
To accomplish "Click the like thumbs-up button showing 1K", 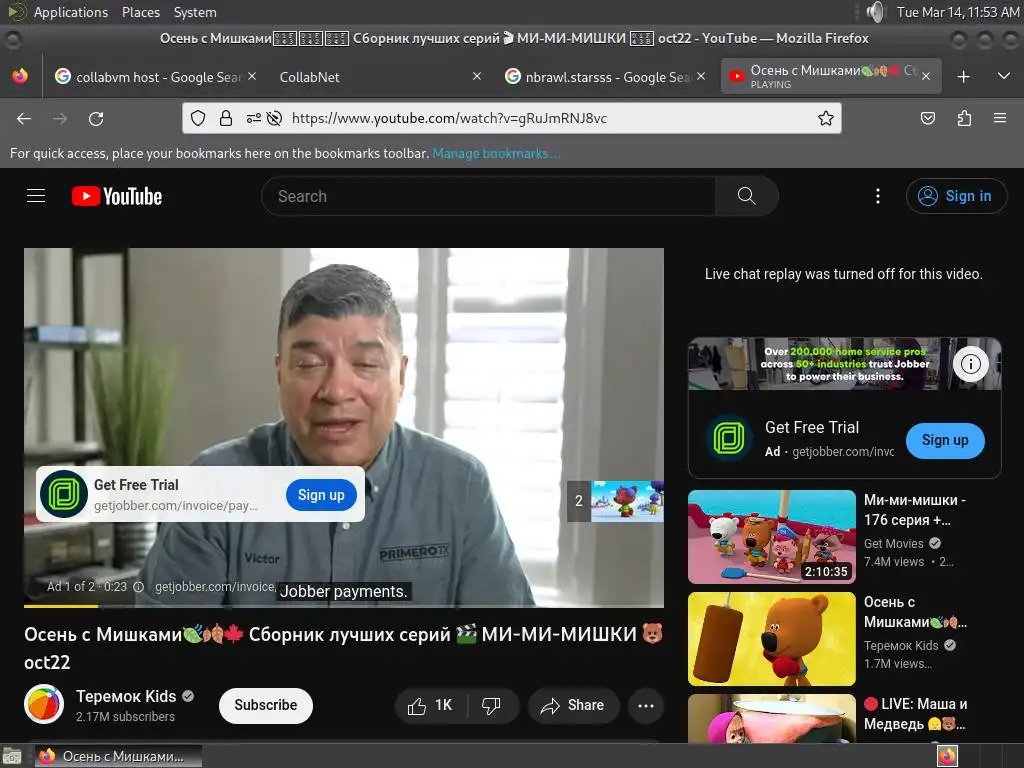I will (x=430, y=705).
